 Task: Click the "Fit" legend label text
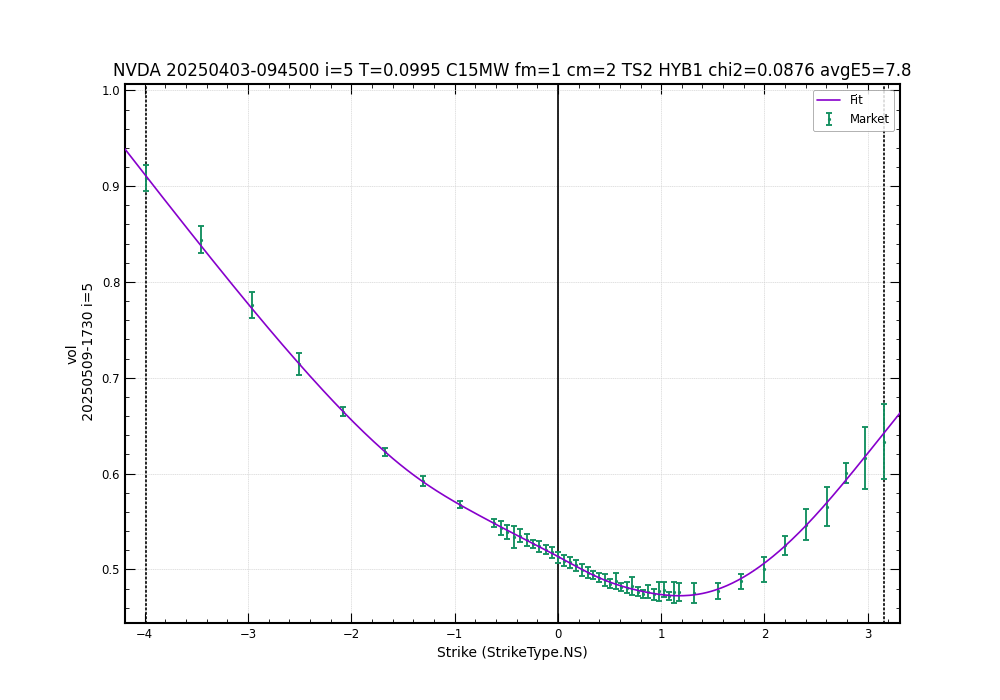click(856, 100)
